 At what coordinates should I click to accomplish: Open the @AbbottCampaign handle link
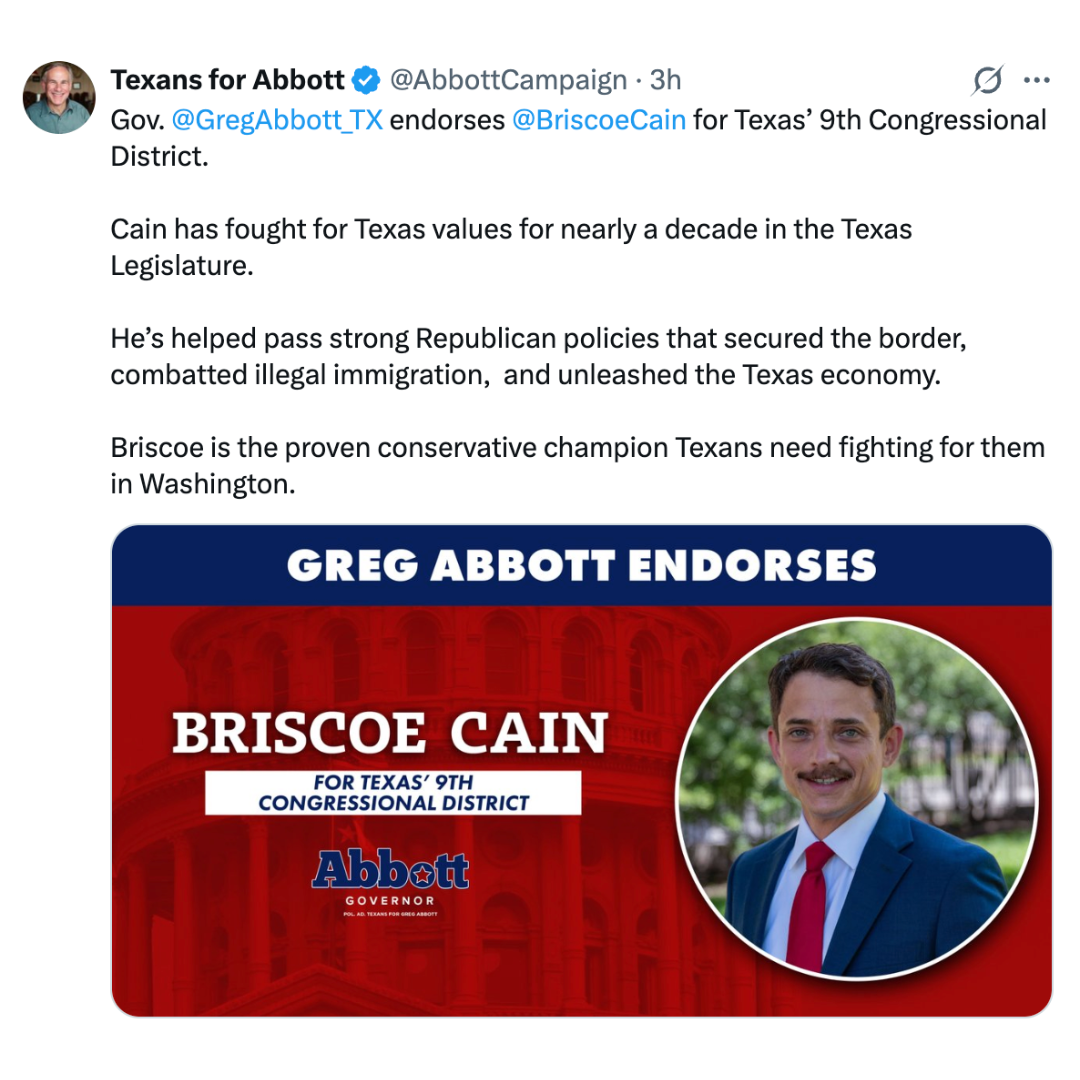508,80
